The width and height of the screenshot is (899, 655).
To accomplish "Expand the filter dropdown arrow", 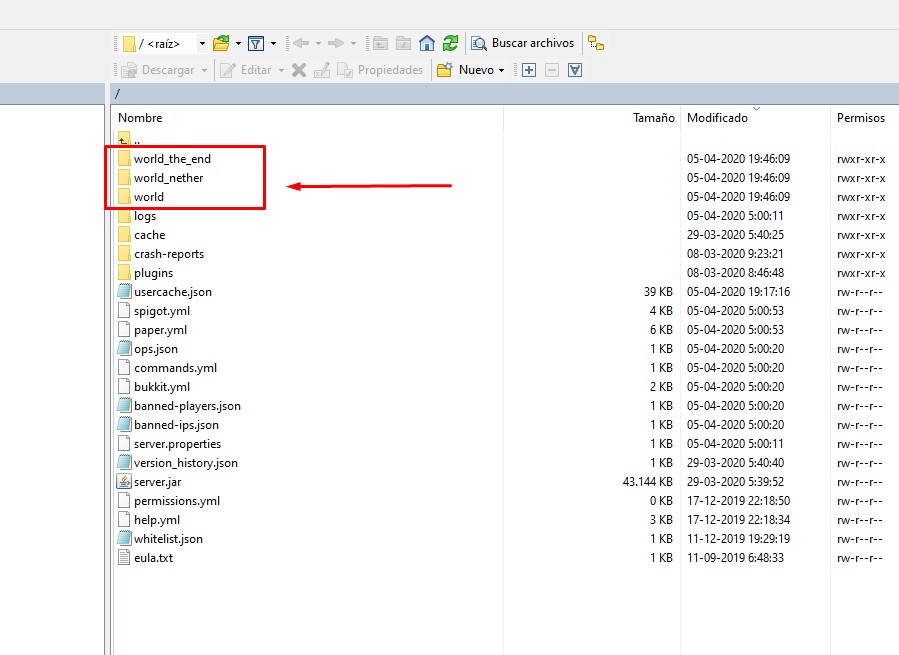I will [x=273, y=44].
